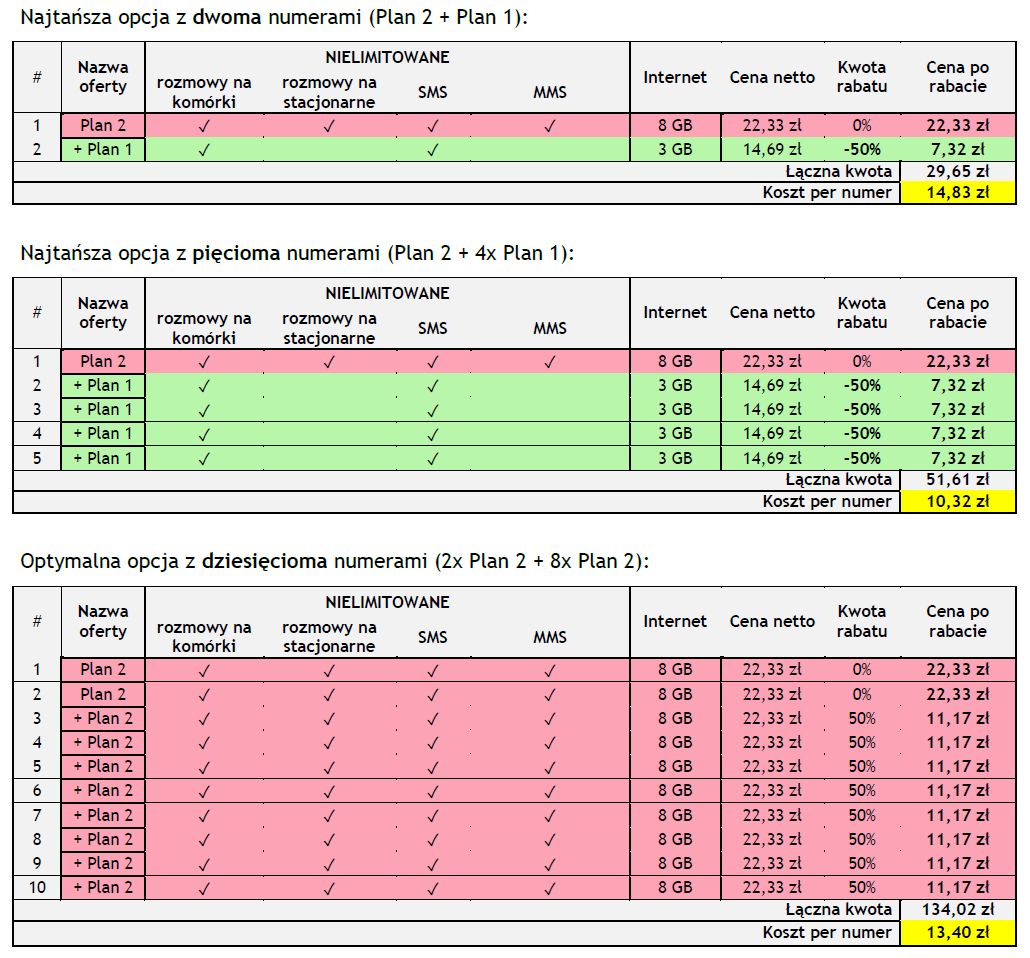Click "50%" in row 3 of ten-number table
Screen dimensions: 1030x958
point(862,718)
